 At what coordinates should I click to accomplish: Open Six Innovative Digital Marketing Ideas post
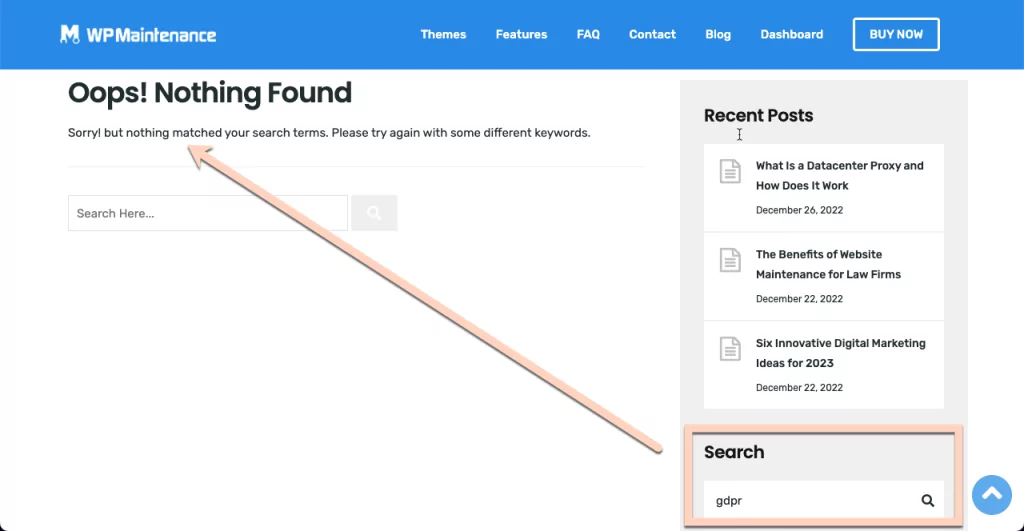point(840,353)
